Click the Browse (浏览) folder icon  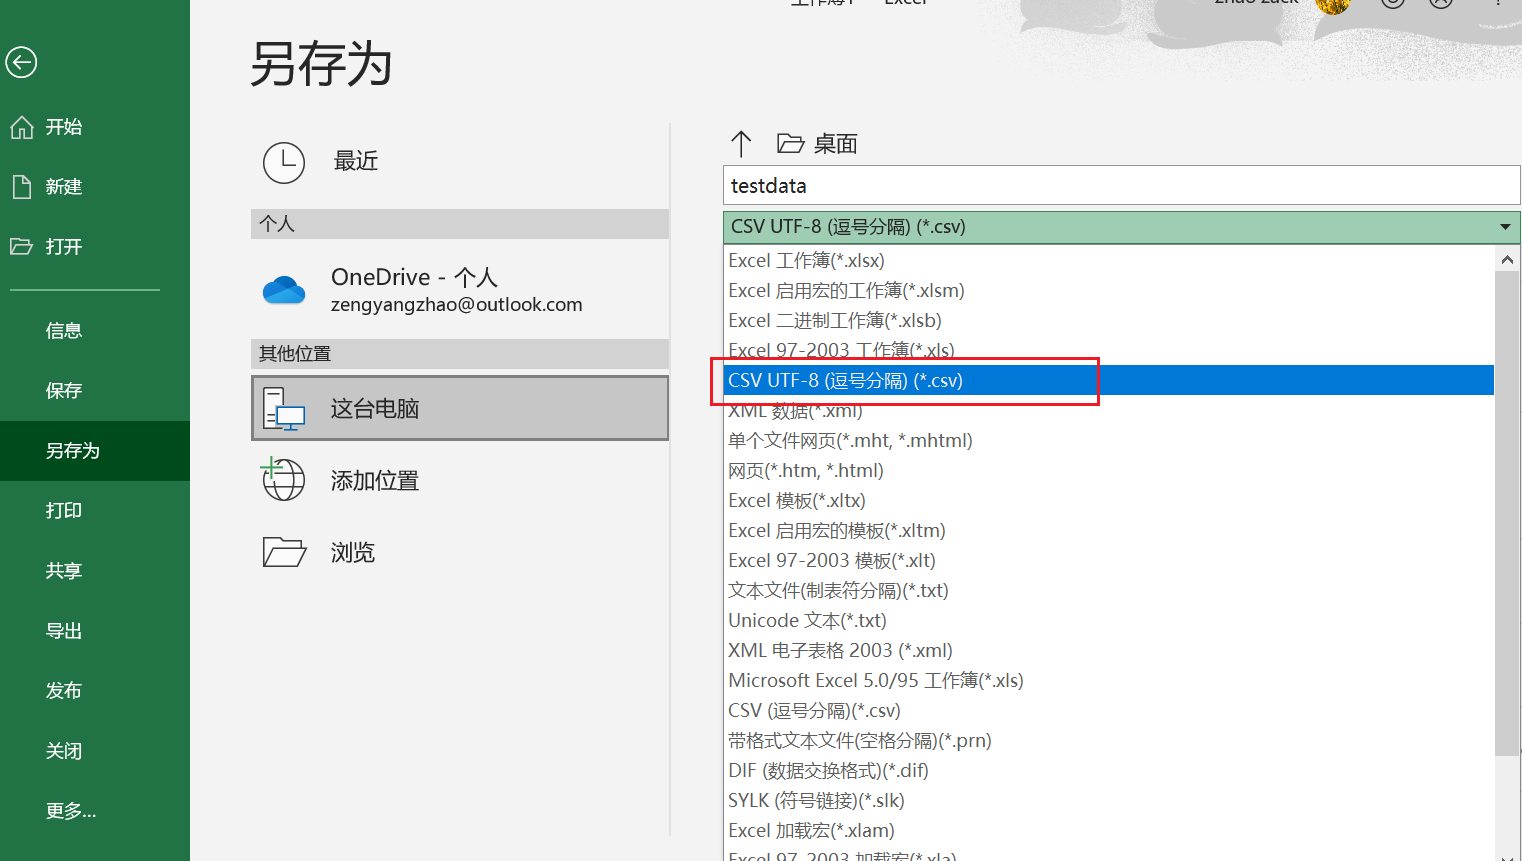tap(284, 552)
